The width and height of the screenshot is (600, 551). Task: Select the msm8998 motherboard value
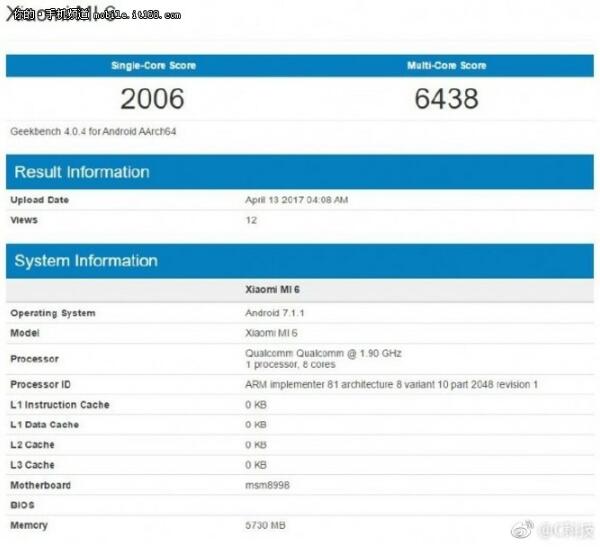pyautogui.click(x=267, y=485)
